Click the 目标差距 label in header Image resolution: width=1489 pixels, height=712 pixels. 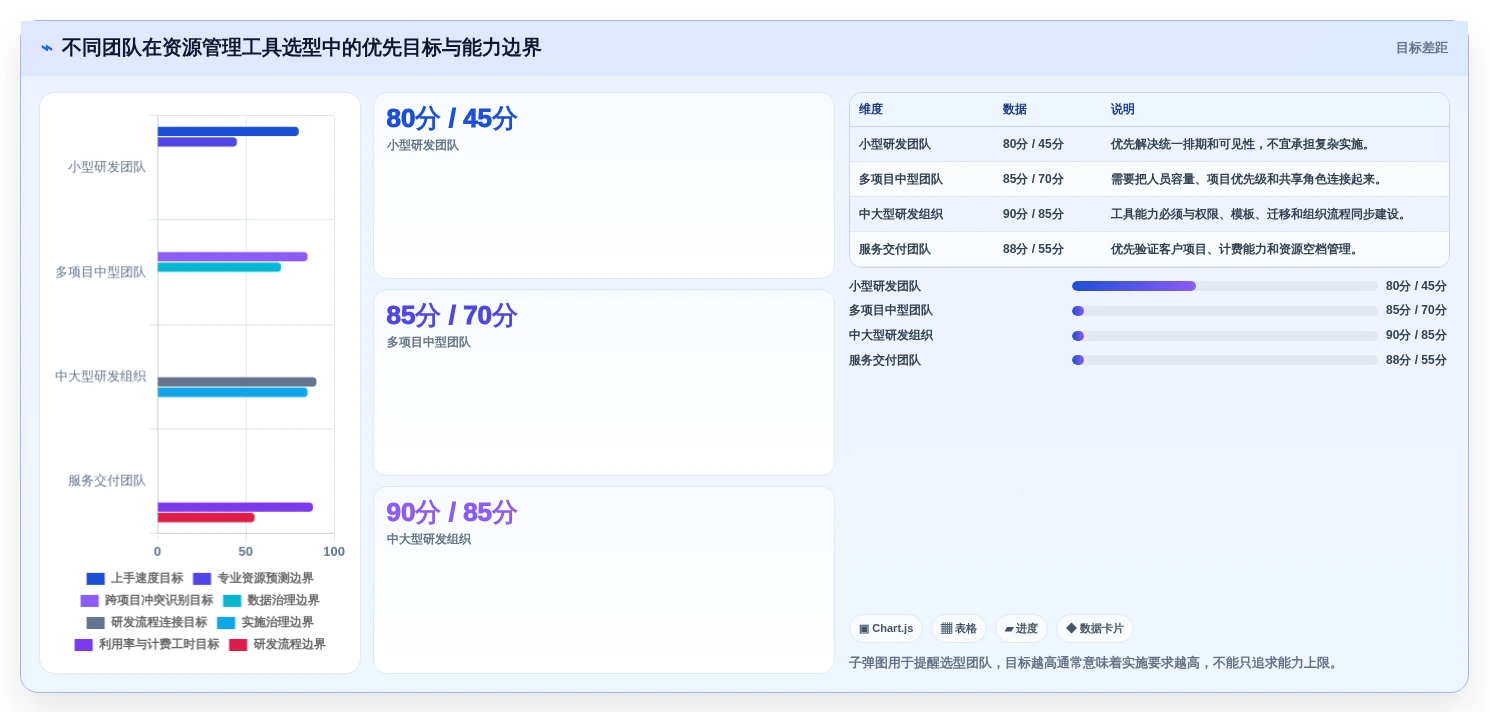point(1421,48)
